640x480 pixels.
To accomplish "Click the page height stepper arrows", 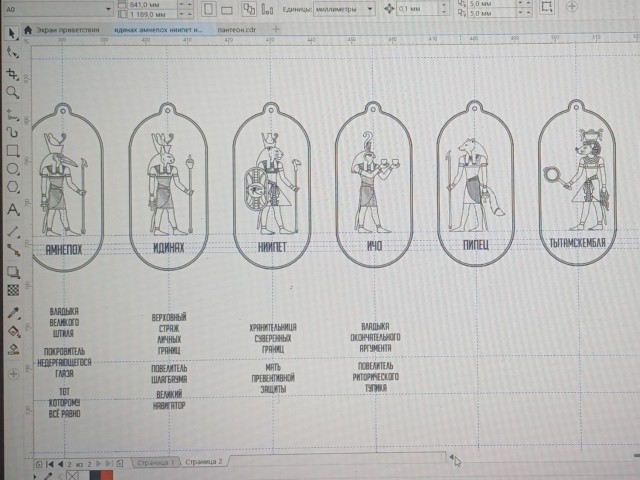I will [186, 14].
